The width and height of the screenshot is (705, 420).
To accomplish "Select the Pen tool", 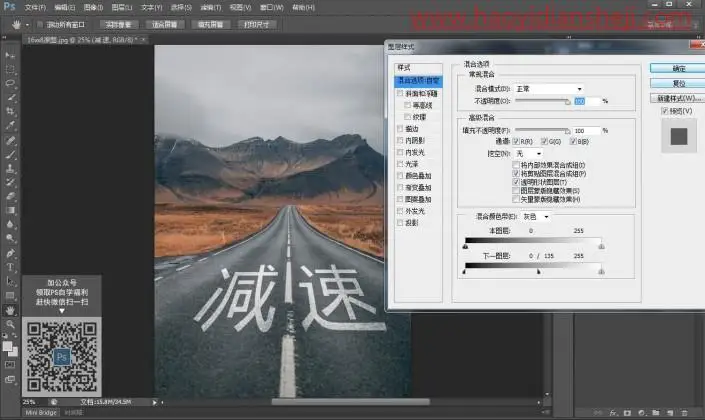I will tap(10, 253).
